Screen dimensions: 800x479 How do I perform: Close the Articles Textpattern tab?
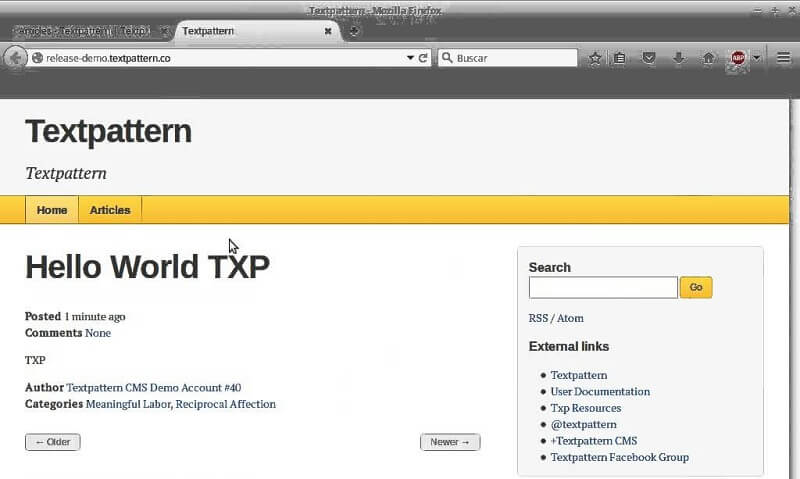point(164,31)
